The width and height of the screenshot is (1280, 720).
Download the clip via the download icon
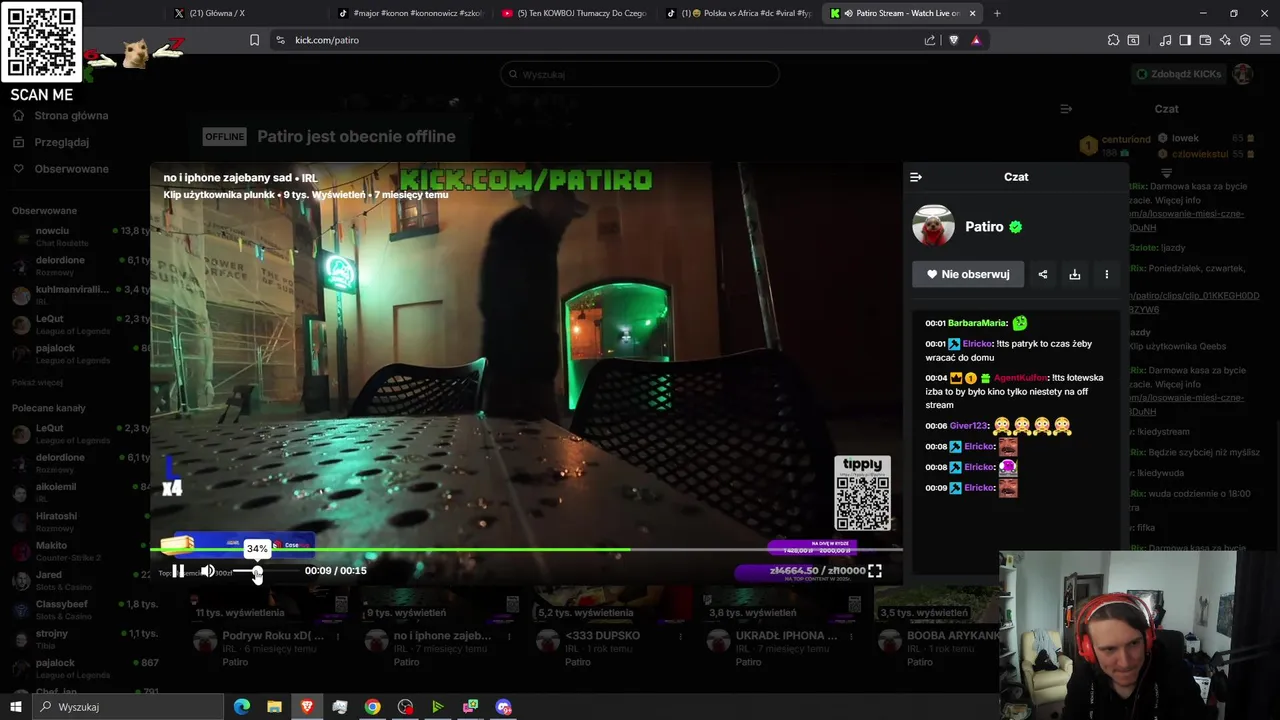[1075, 274]
